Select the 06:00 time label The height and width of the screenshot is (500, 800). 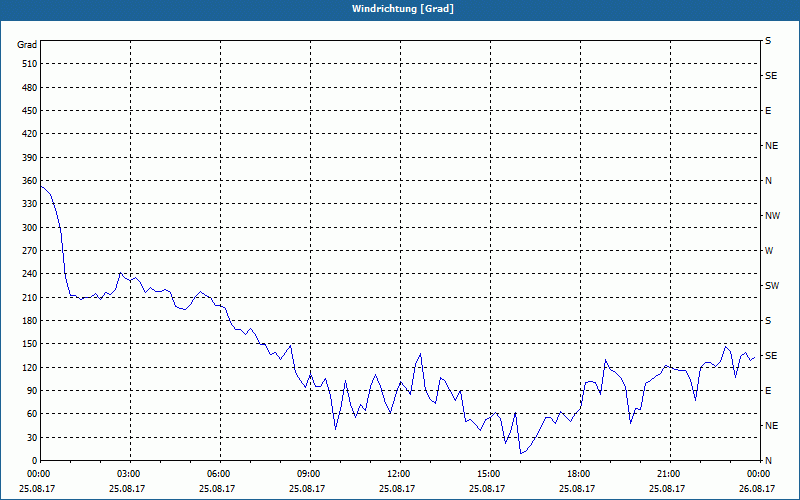(217, 474)
